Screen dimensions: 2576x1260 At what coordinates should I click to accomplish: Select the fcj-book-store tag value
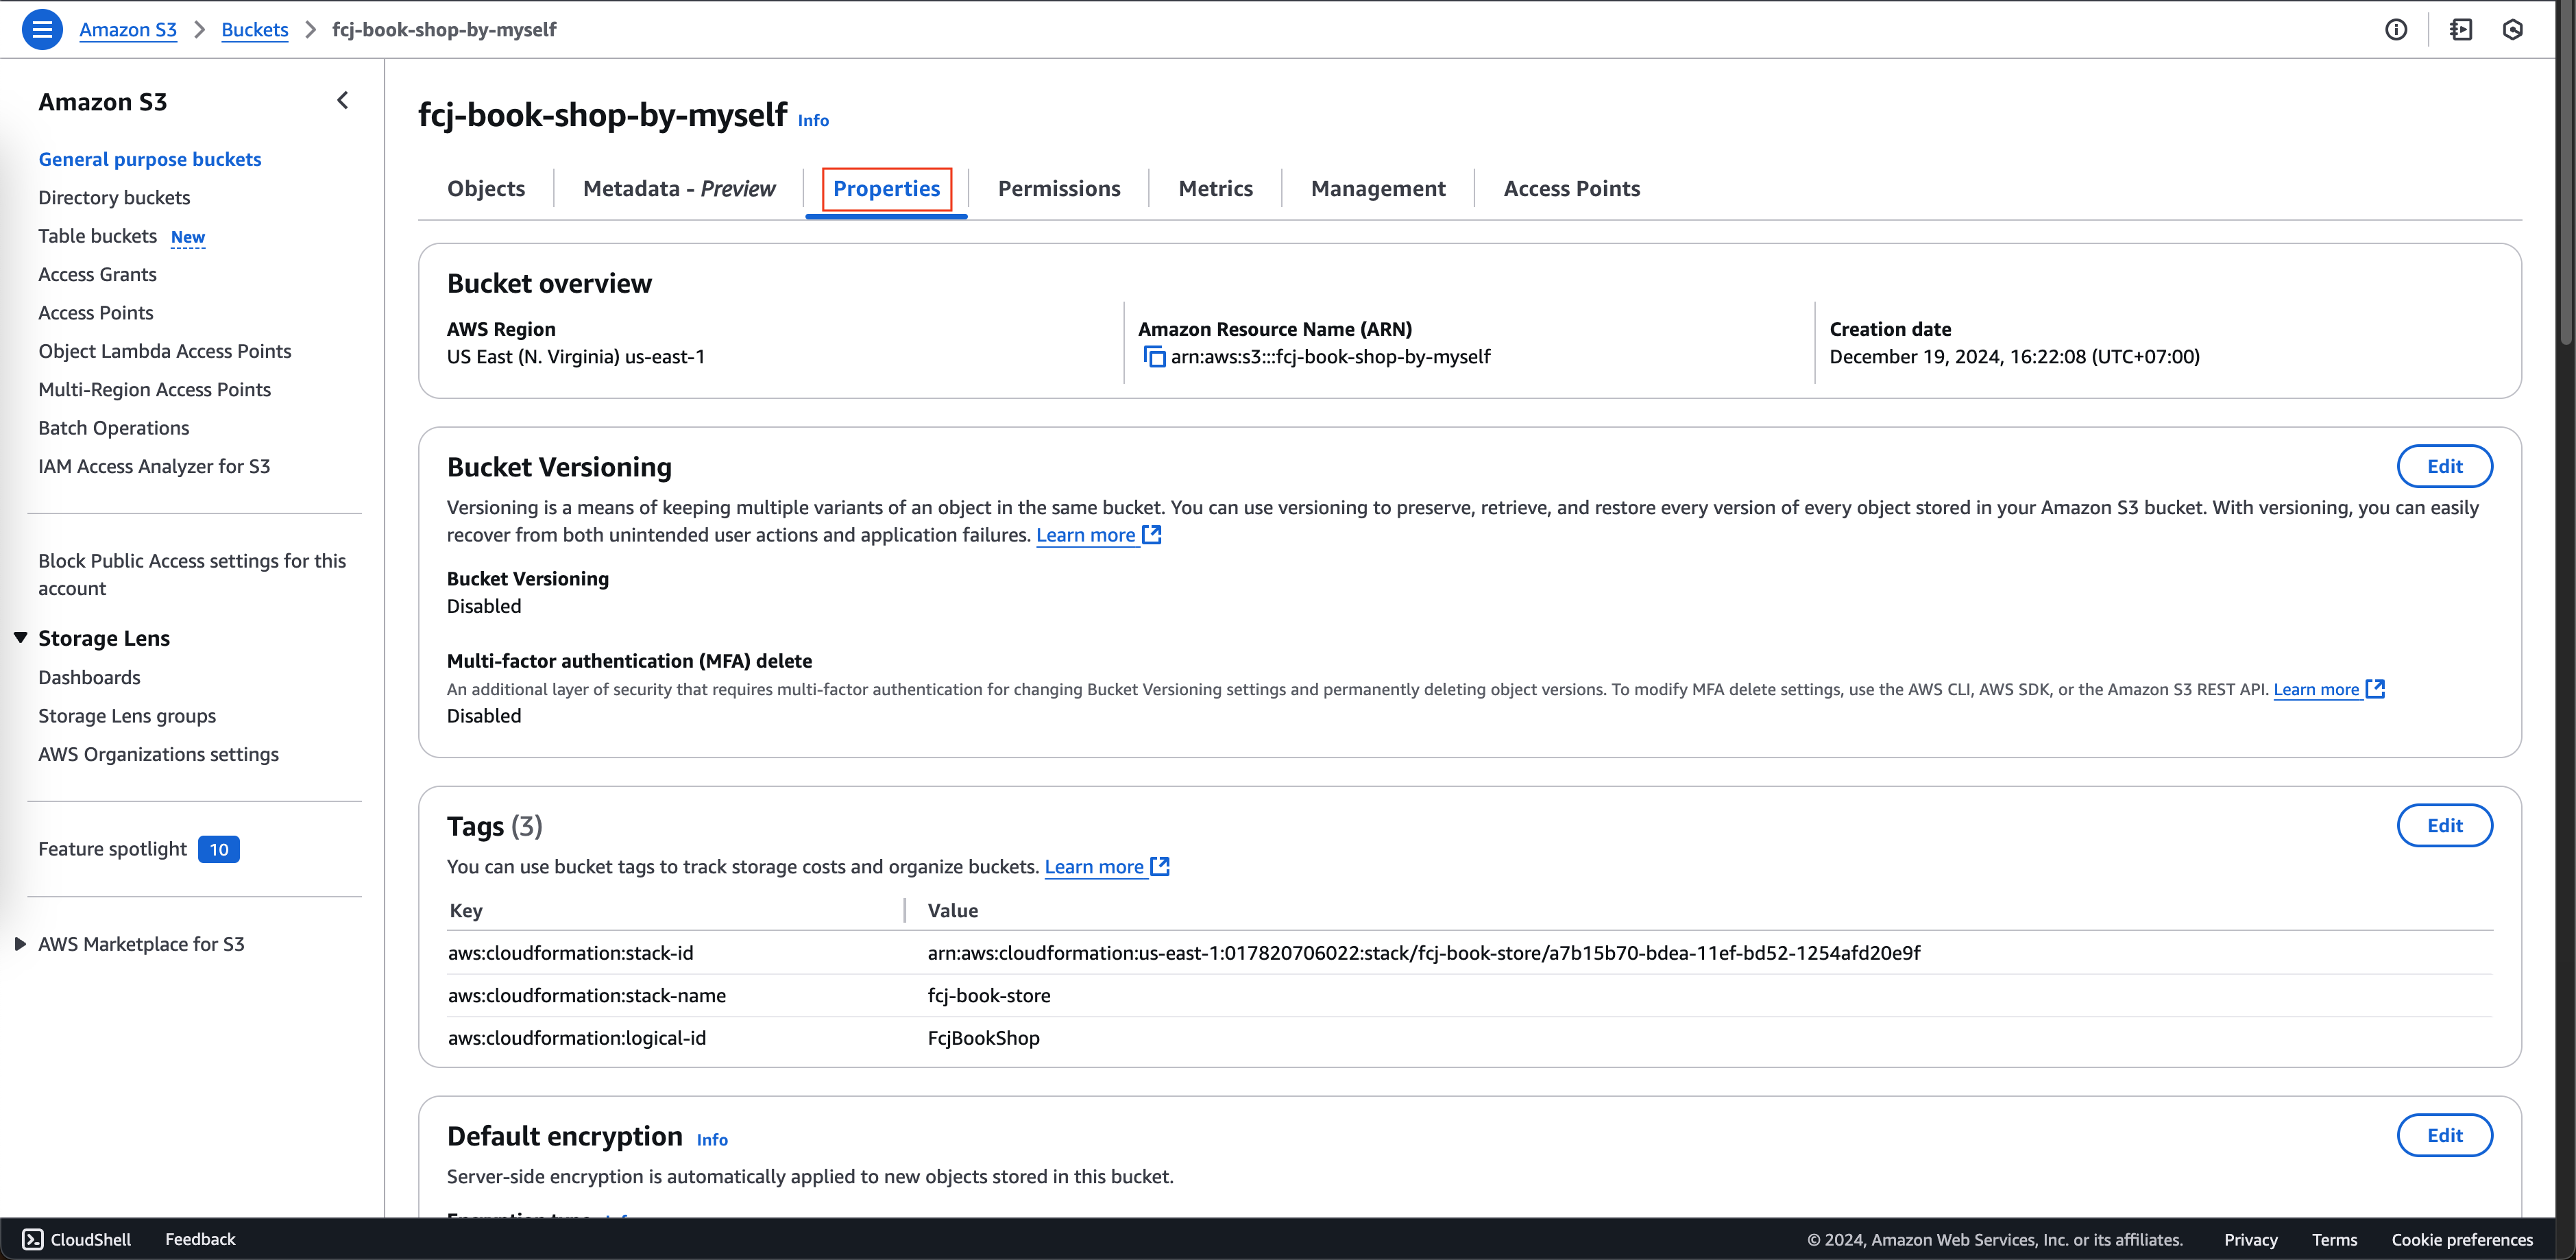[989, 995]
